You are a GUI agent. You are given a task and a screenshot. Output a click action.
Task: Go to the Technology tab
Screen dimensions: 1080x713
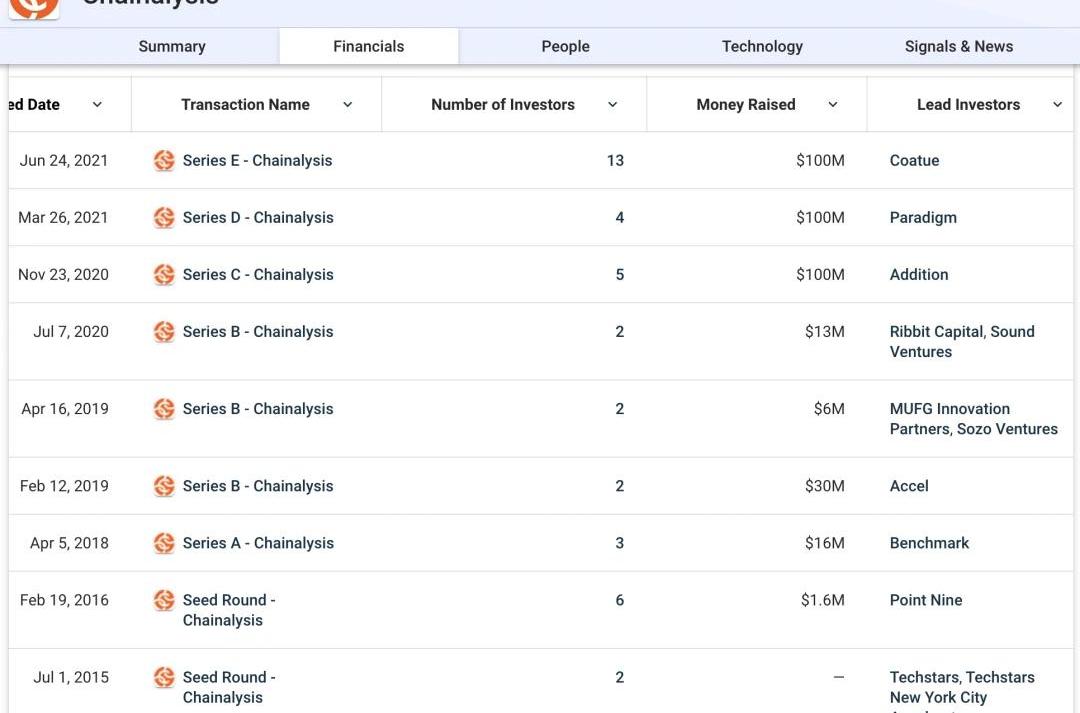pos(762,46)
